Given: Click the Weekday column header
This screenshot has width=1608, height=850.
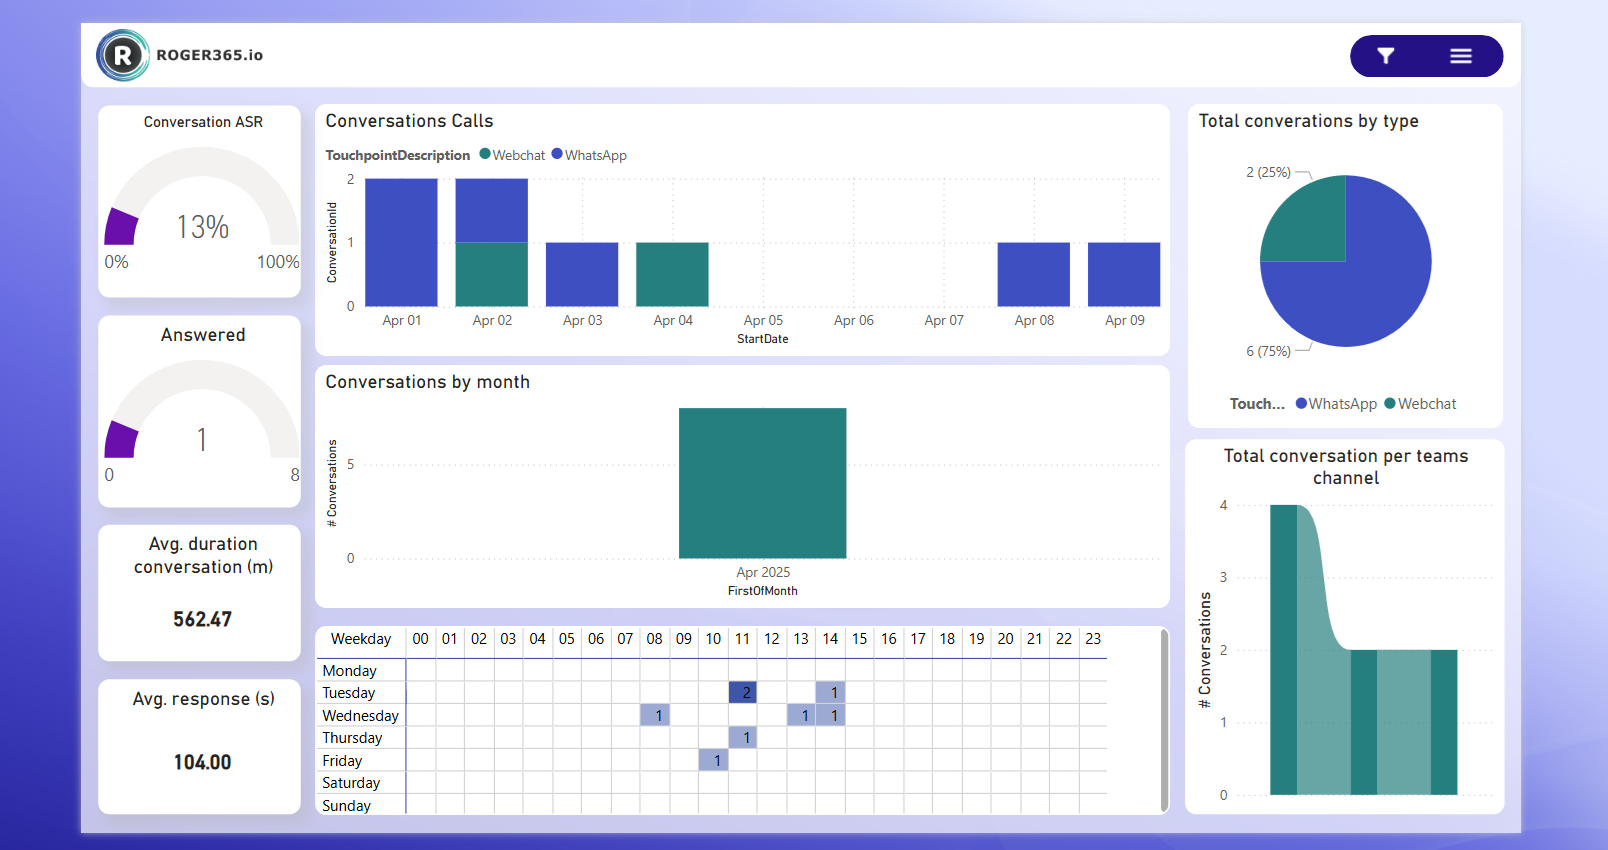Looking at the screenshot, I should coord(360,639).
